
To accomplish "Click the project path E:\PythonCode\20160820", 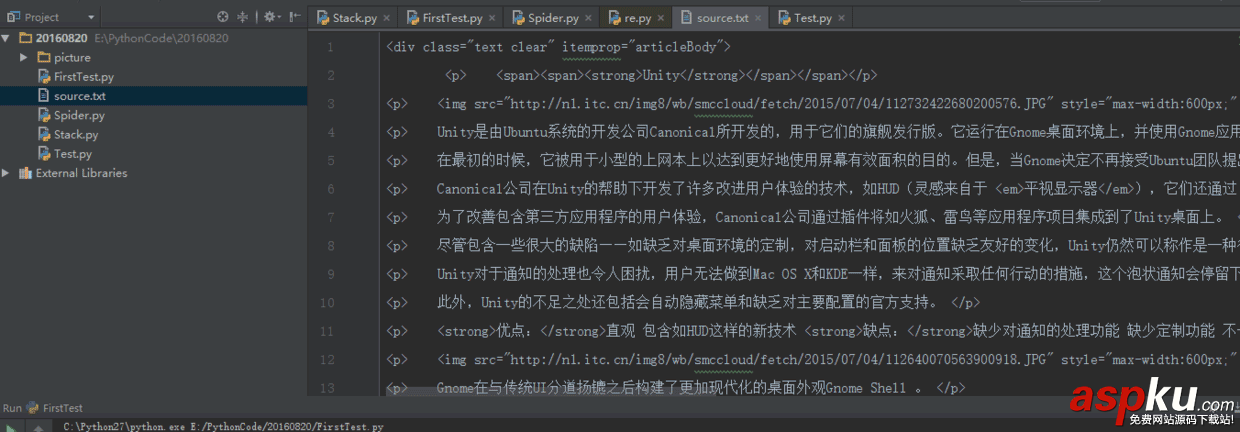I will 160,38.
